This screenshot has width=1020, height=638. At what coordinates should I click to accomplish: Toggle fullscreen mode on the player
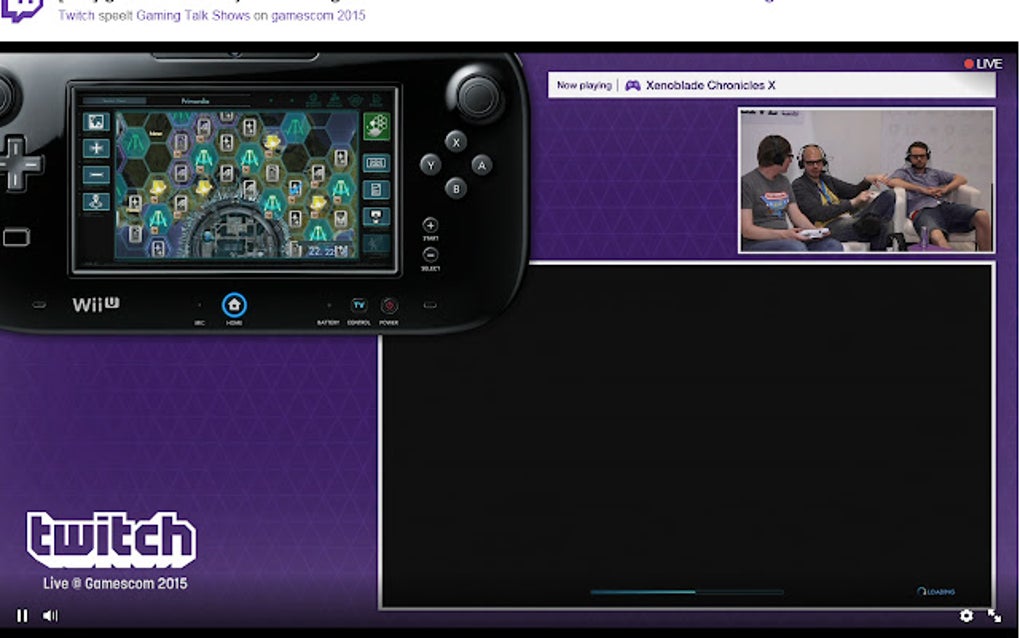[995, 617]
